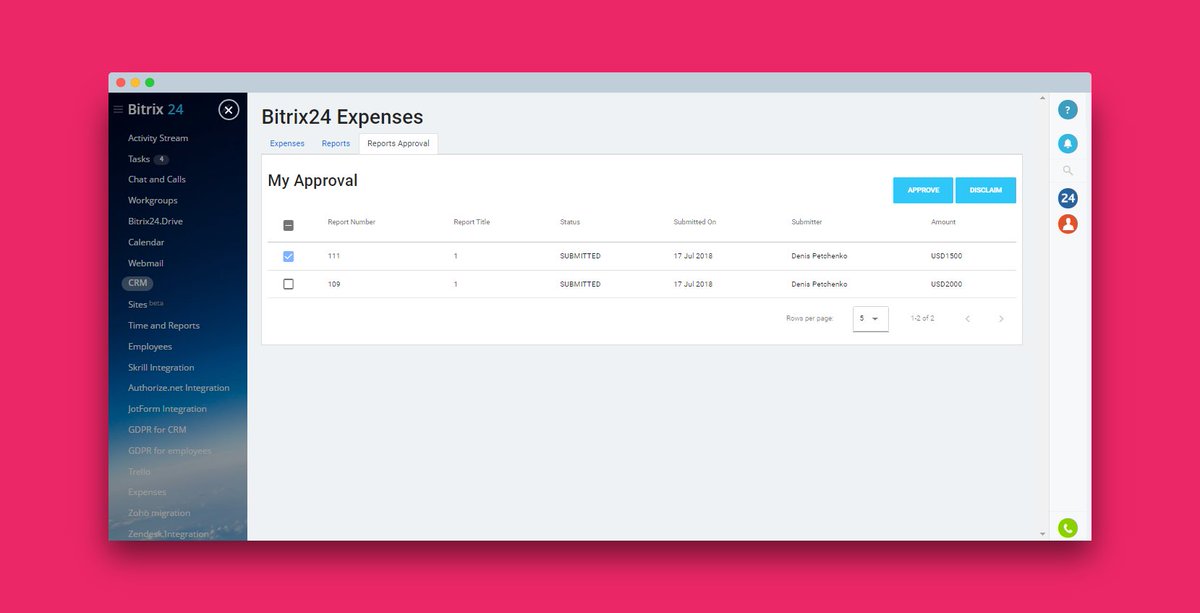This screenshot has height=613, width=1200.
Task: Click the Tasks counter badge showing 4
Action: pos(162,159)
